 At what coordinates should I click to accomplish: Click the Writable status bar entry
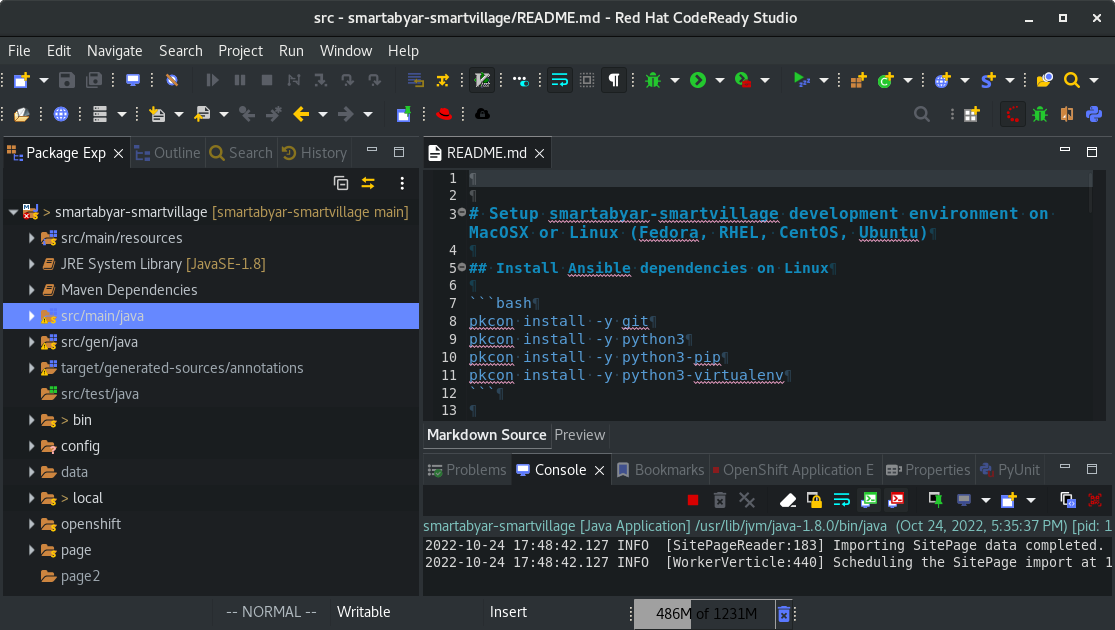tap(363, 612)
